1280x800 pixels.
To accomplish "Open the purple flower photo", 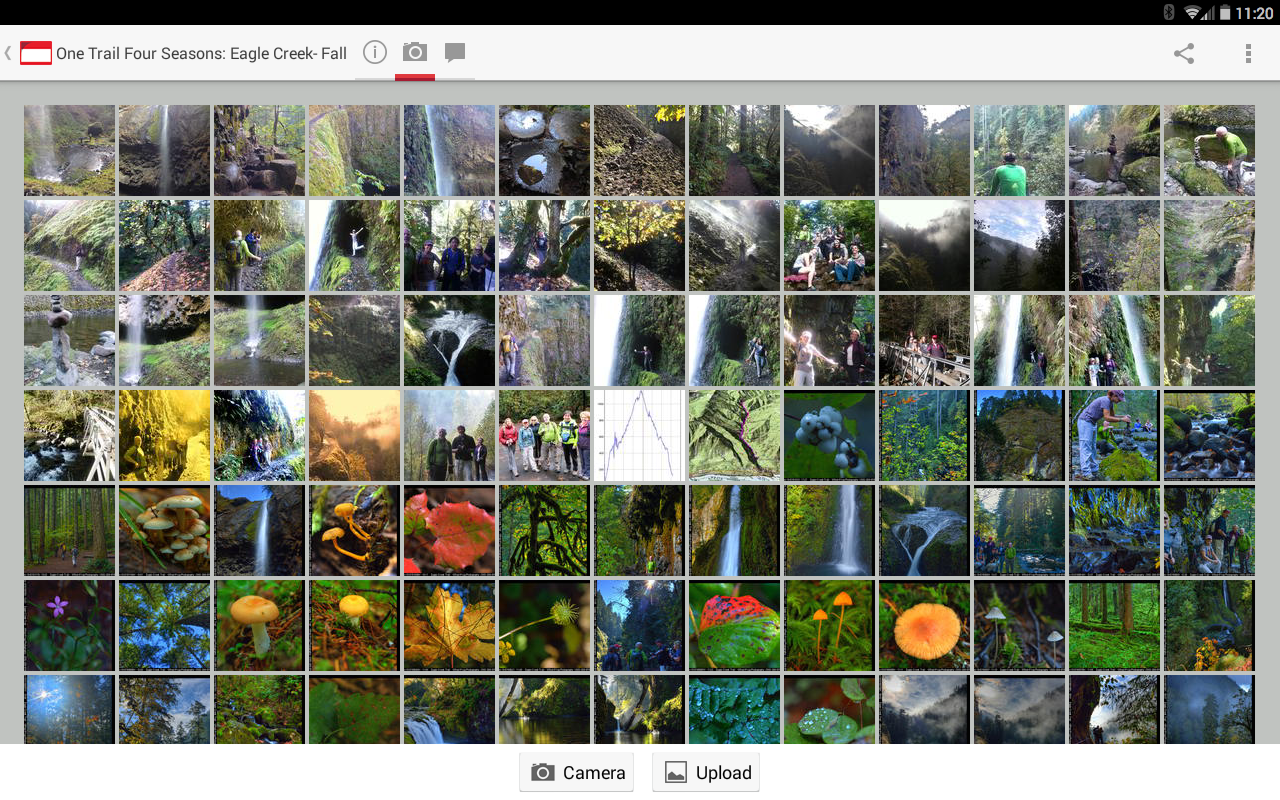I will (70, 625).
